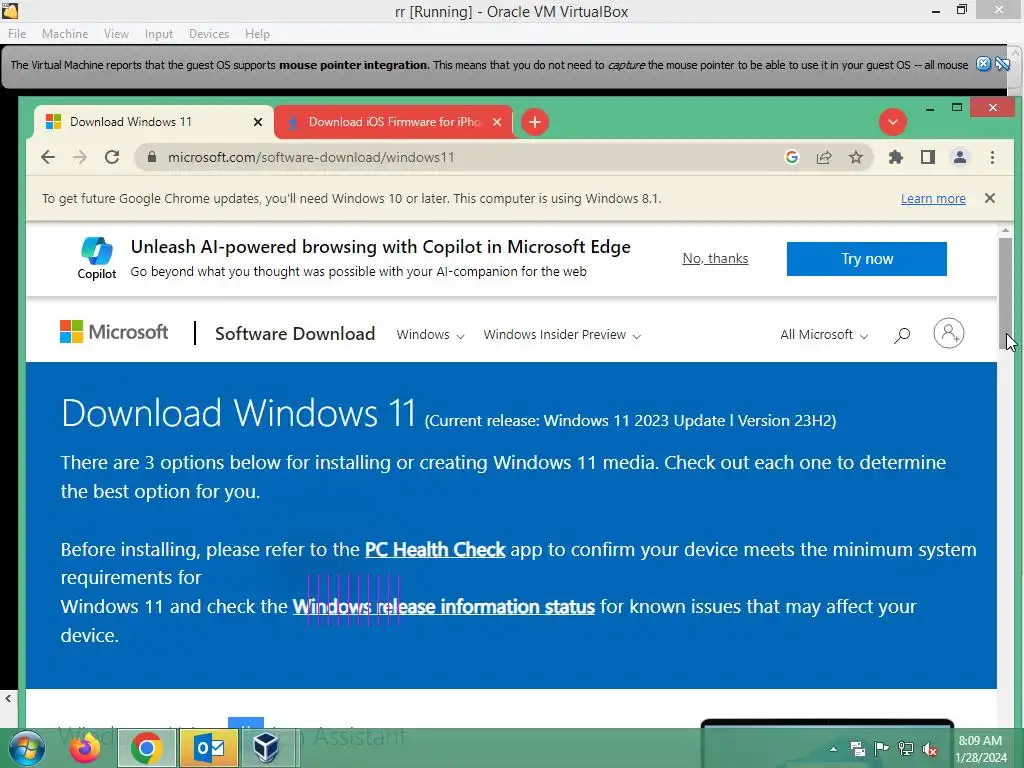
Task: Click the Google icon in address bar
Action: click(x=792, y=157)
